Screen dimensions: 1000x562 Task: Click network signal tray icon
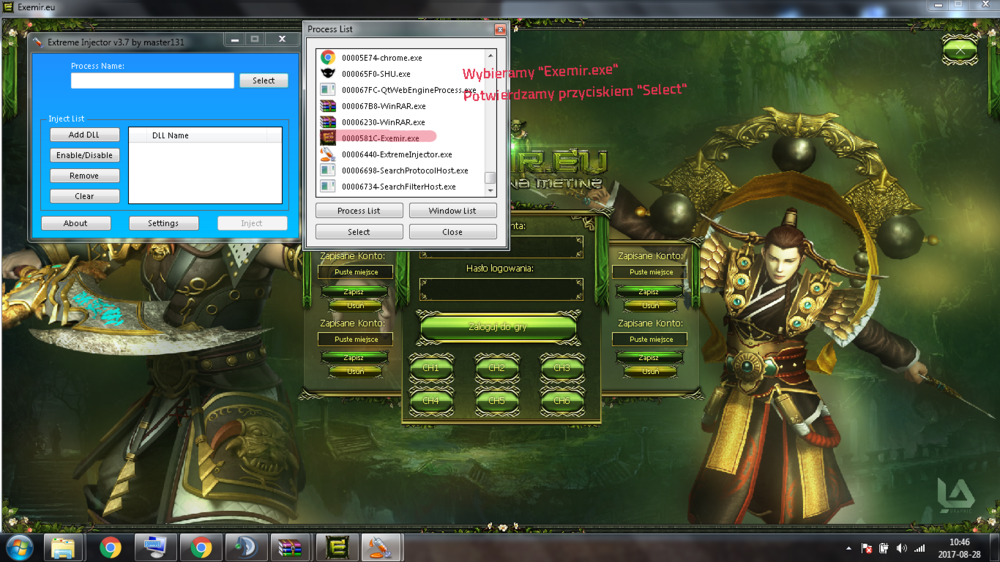point(919,549)
